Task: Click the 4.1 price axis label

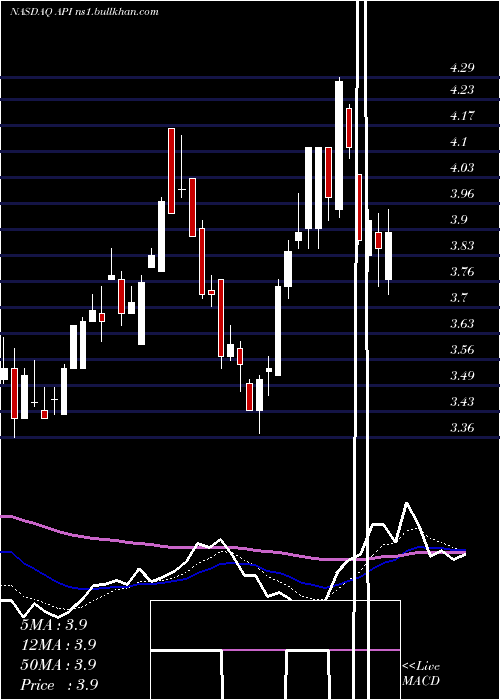Action: (x=458, y=142)
